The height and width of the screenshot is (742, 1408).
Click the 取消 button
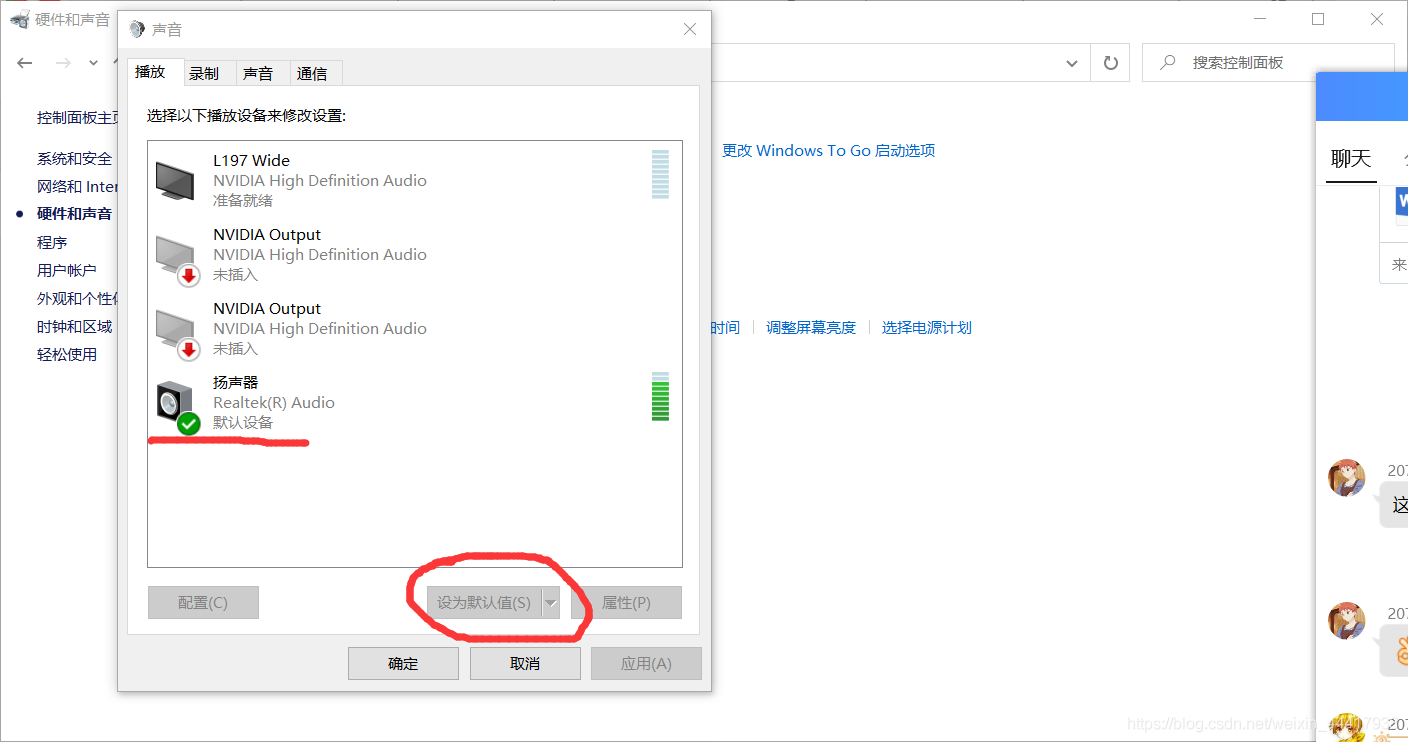click(x=525, y=664)
